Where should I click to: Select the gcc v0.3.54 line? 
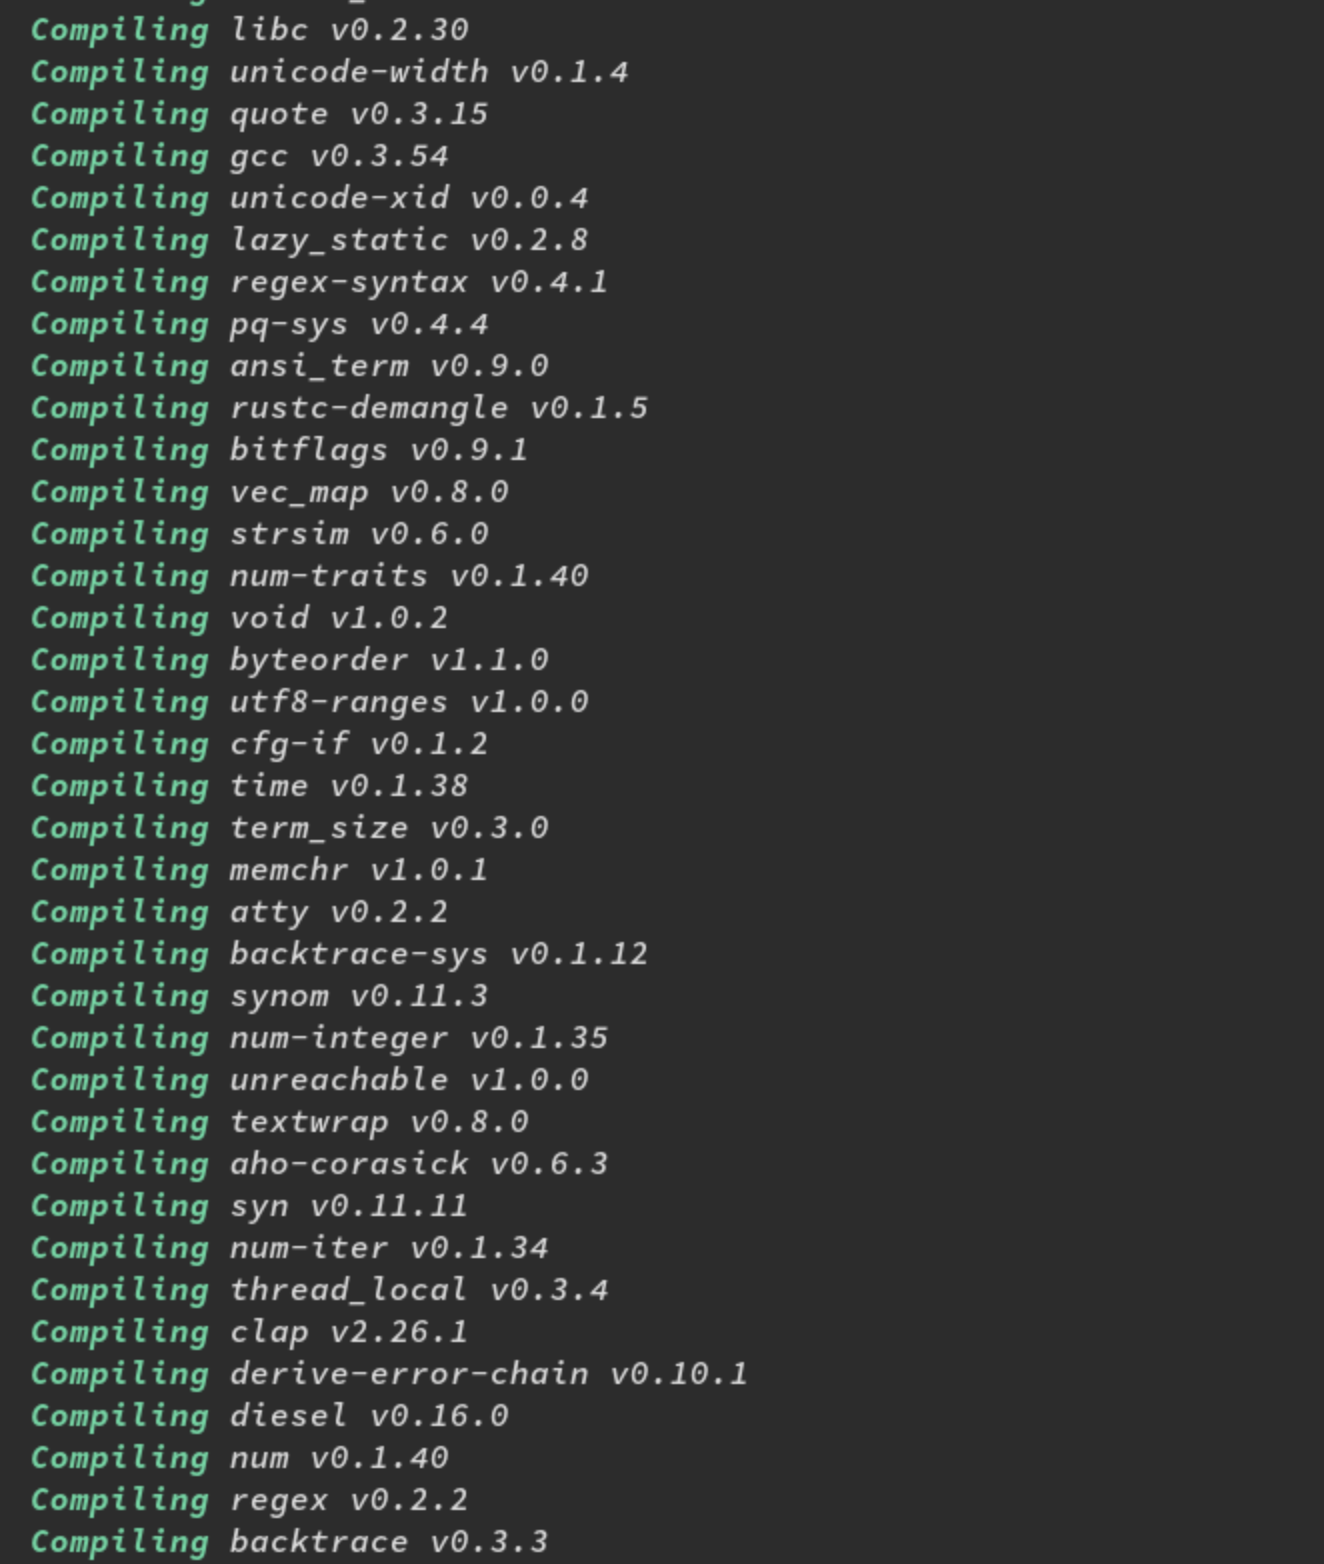click(239, 155)
